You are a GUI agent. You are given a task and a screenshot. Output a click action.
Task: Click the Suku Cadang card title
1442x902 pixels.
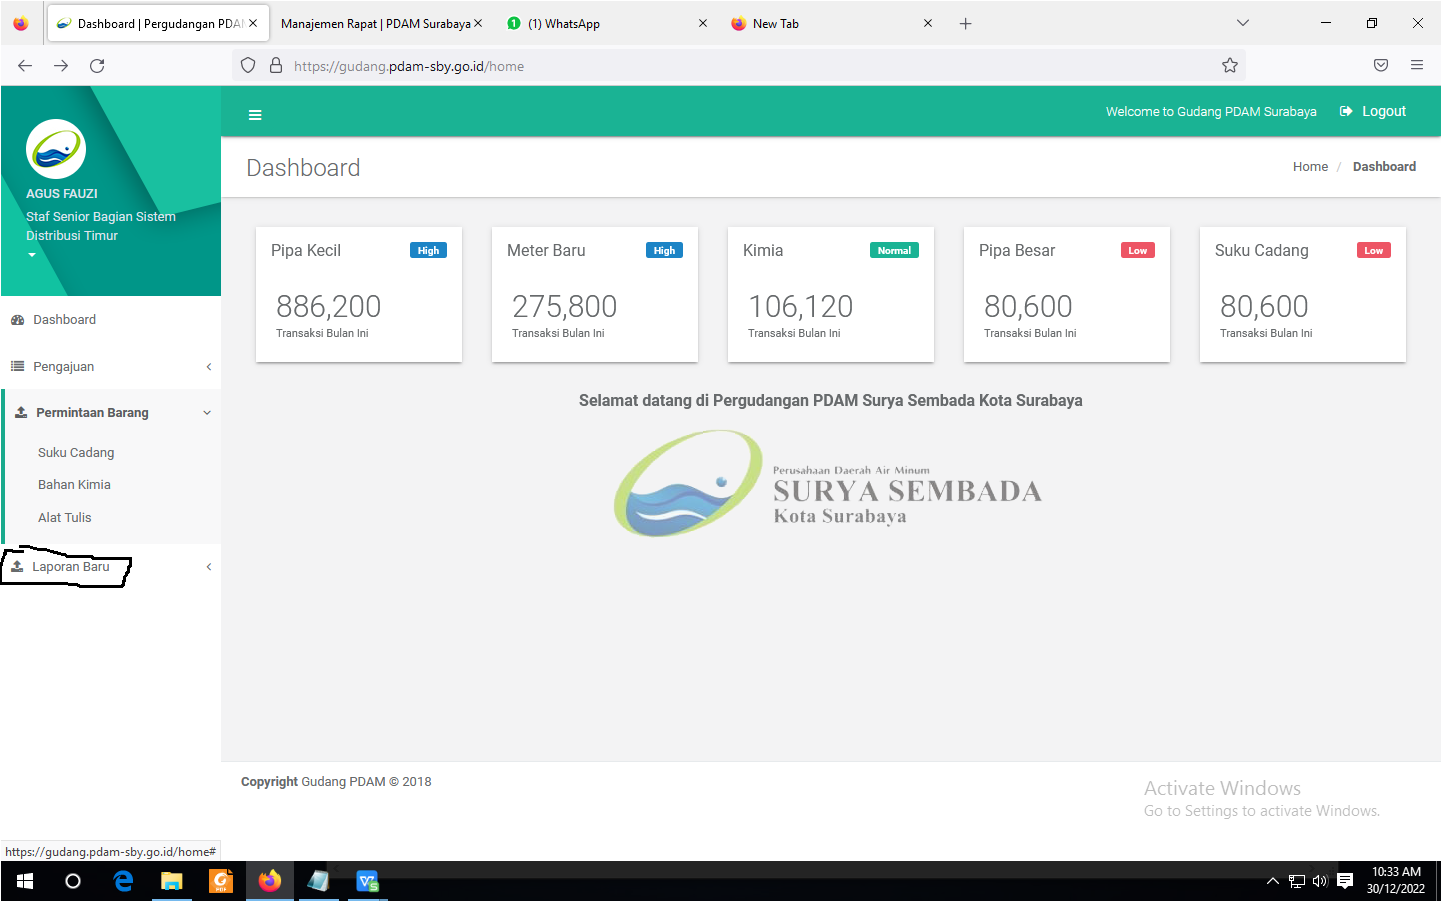tap(1262, 251)
